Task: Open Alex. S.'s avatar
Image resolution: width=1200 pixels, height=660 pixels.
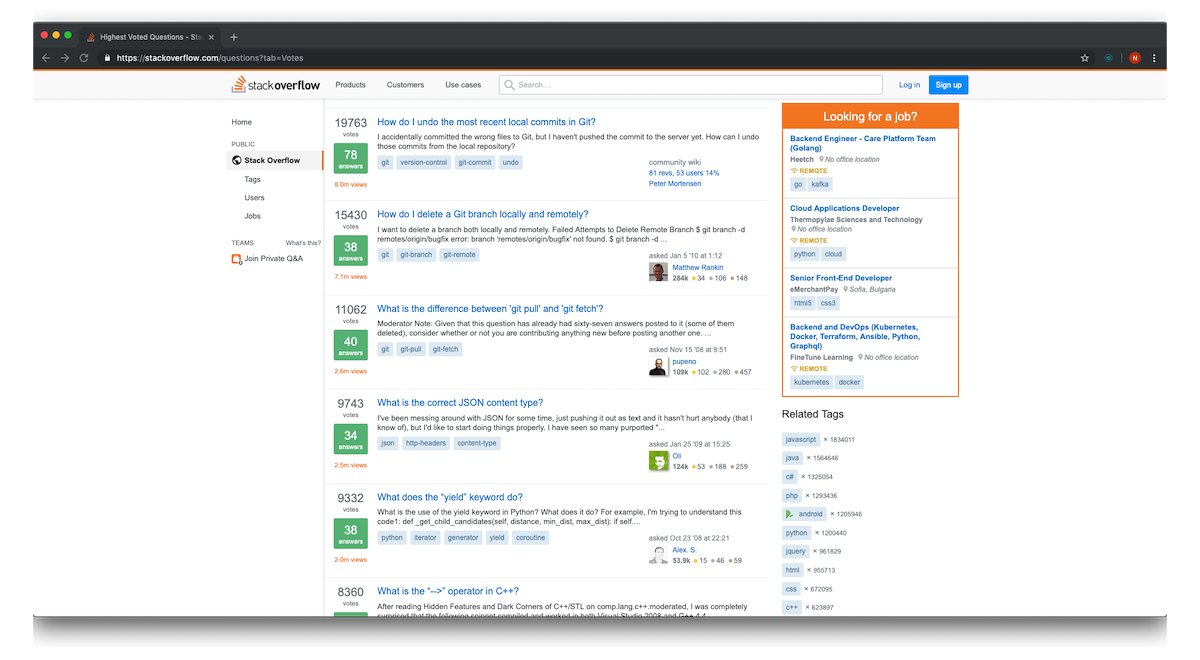Action: (x=658, y=554)
